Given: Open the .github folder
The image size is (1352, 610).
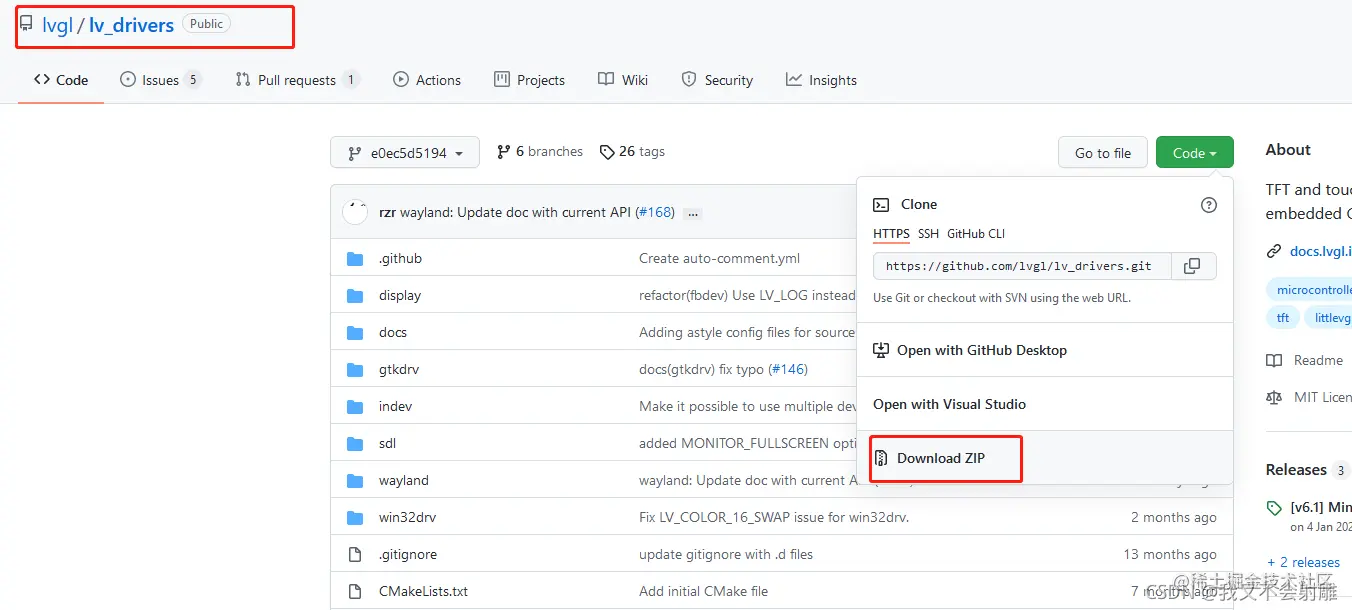Looking at the screenshot, I should click(400, 258).
